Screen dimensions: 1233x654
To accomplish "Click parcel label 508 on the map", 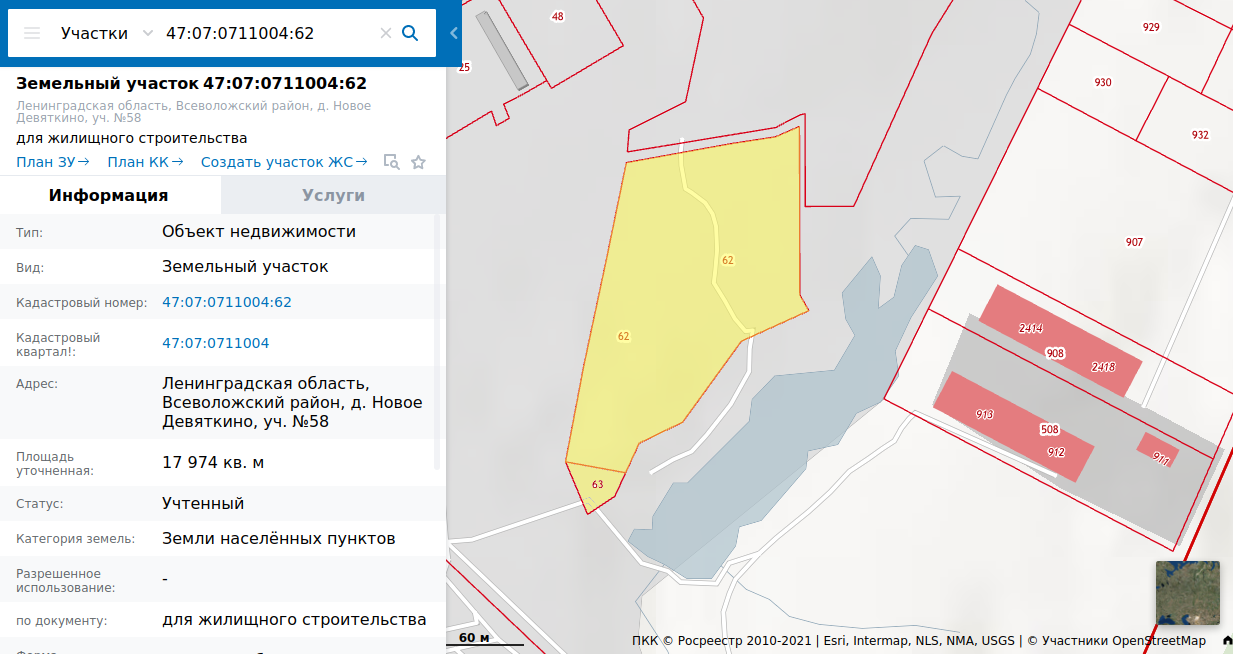I will point(1049,430).
